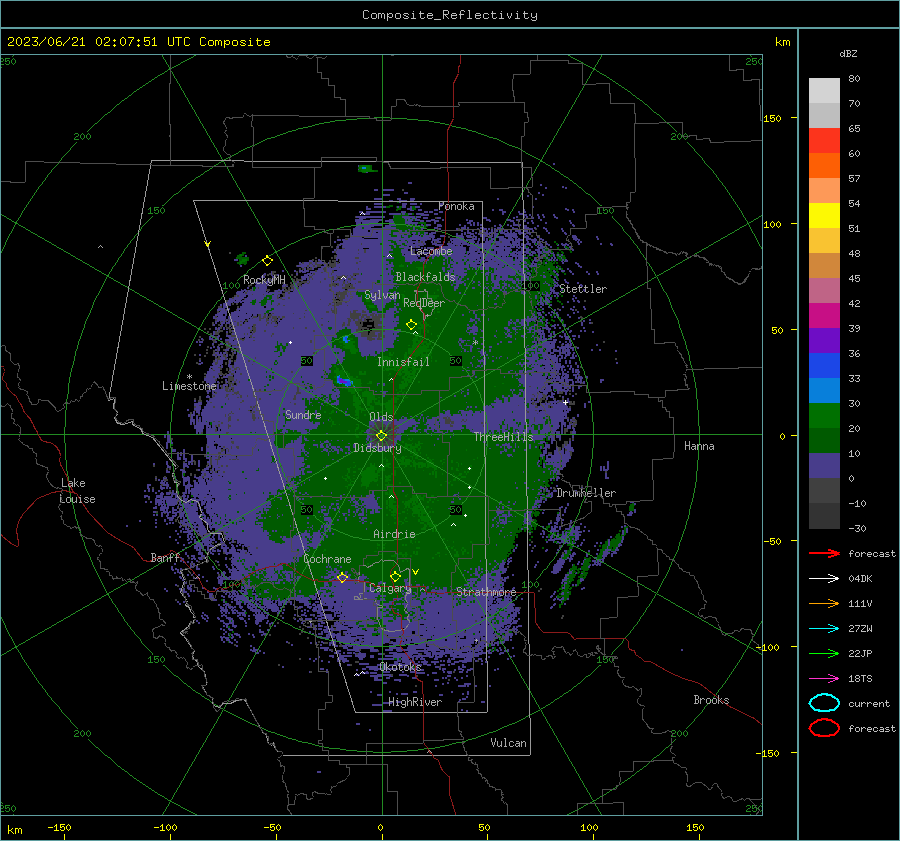Click the cyan 27ZW arrow in legend

coord(824,628)
